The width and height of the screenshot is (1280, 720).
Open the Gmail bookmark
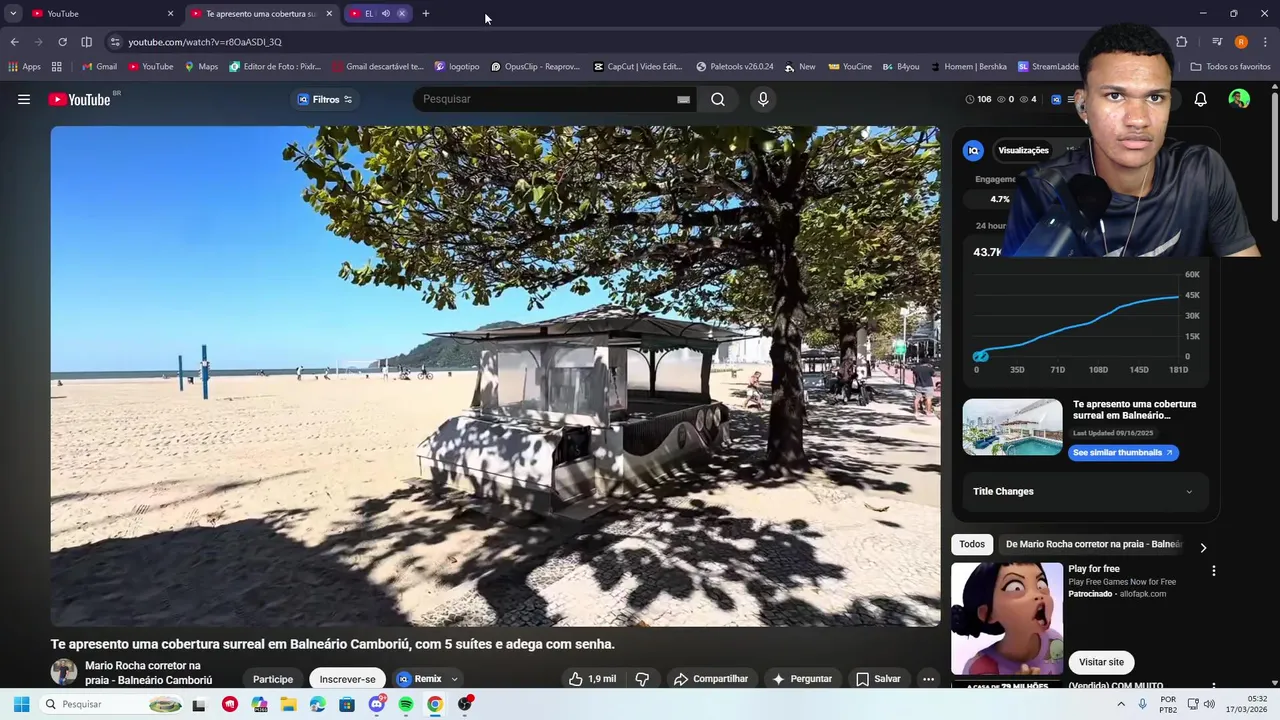point(99,67)
